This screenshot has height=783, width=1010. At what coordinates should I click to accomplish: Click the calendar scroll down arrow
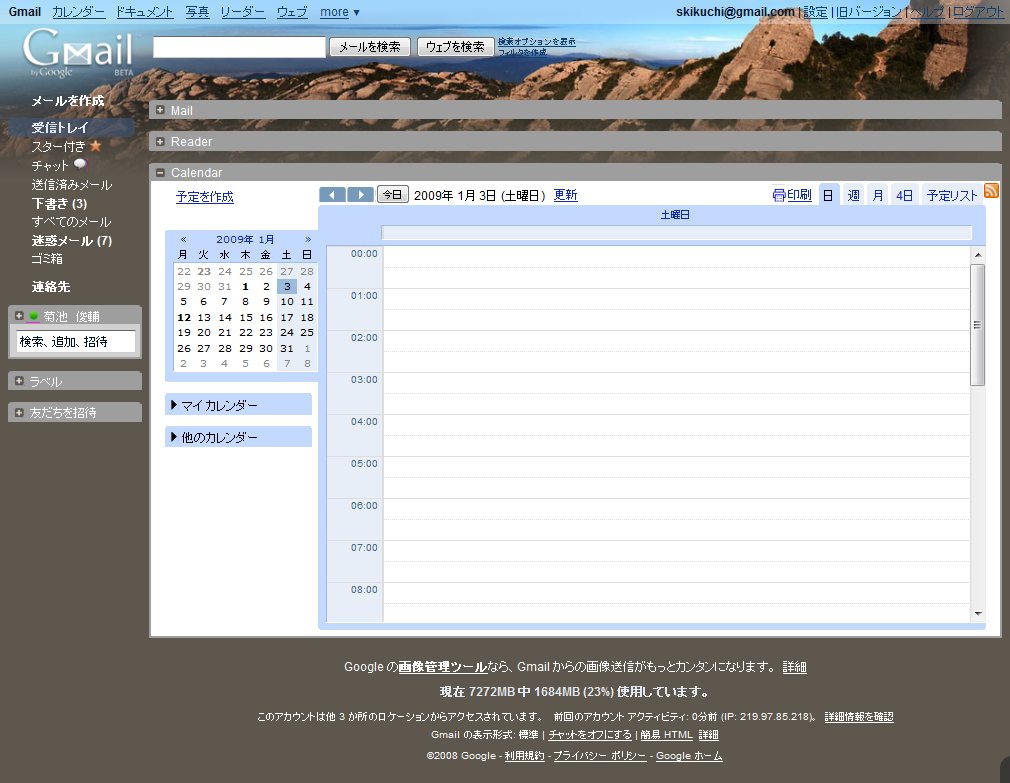pos(978,614)
